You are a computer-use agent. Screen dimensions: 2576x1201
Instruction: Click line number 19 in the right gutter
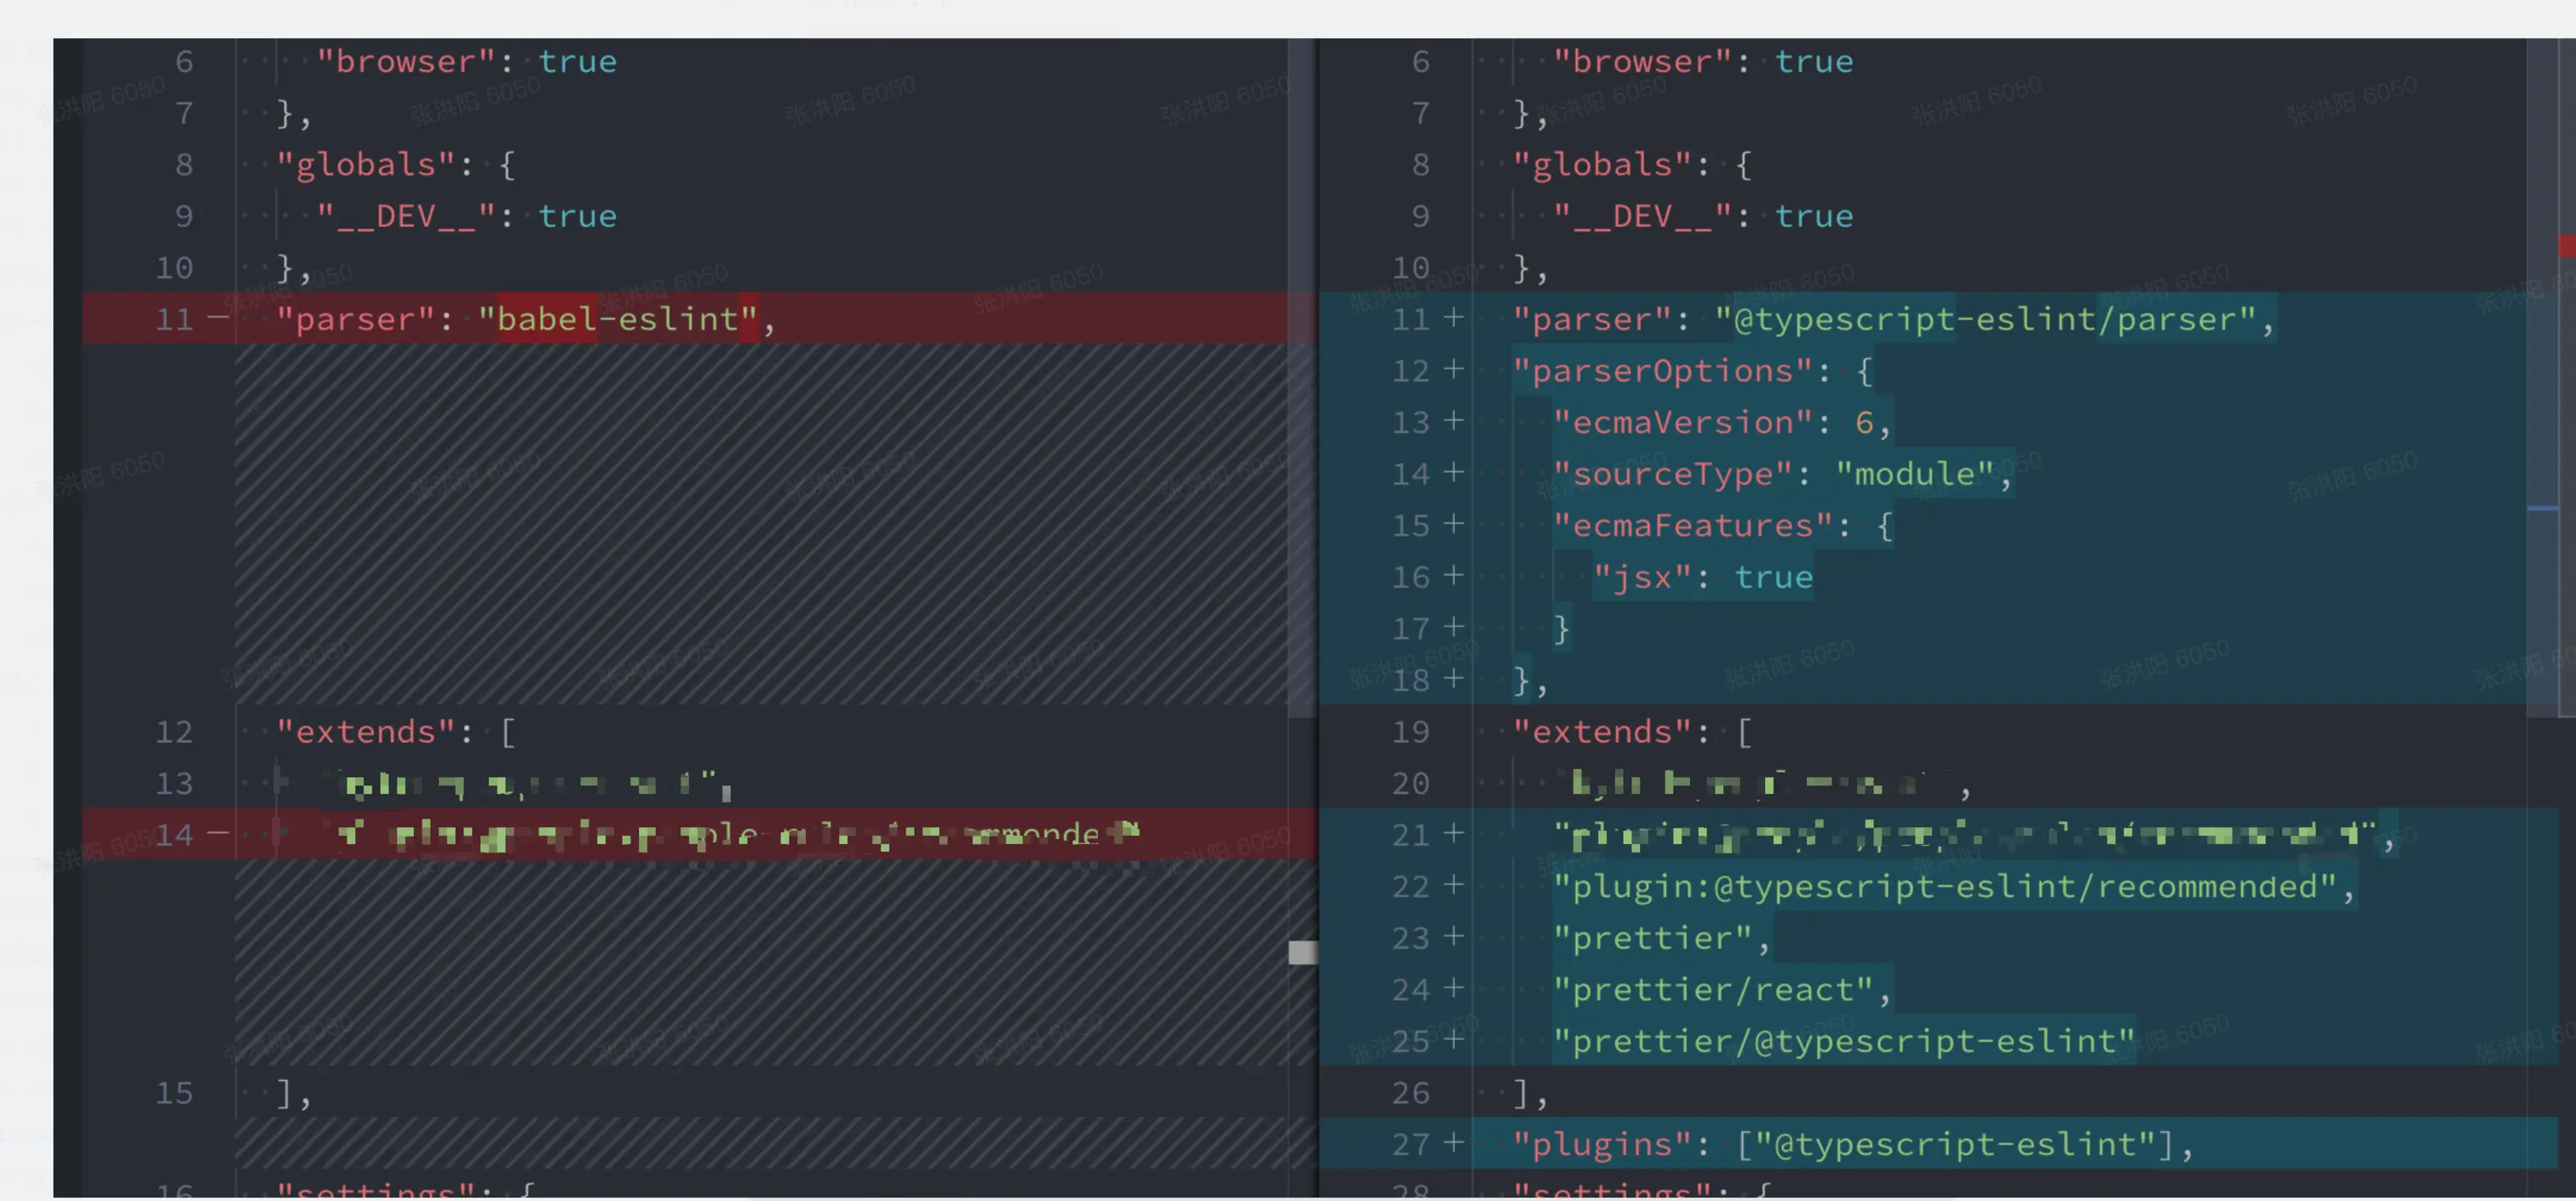[1410, 731]
